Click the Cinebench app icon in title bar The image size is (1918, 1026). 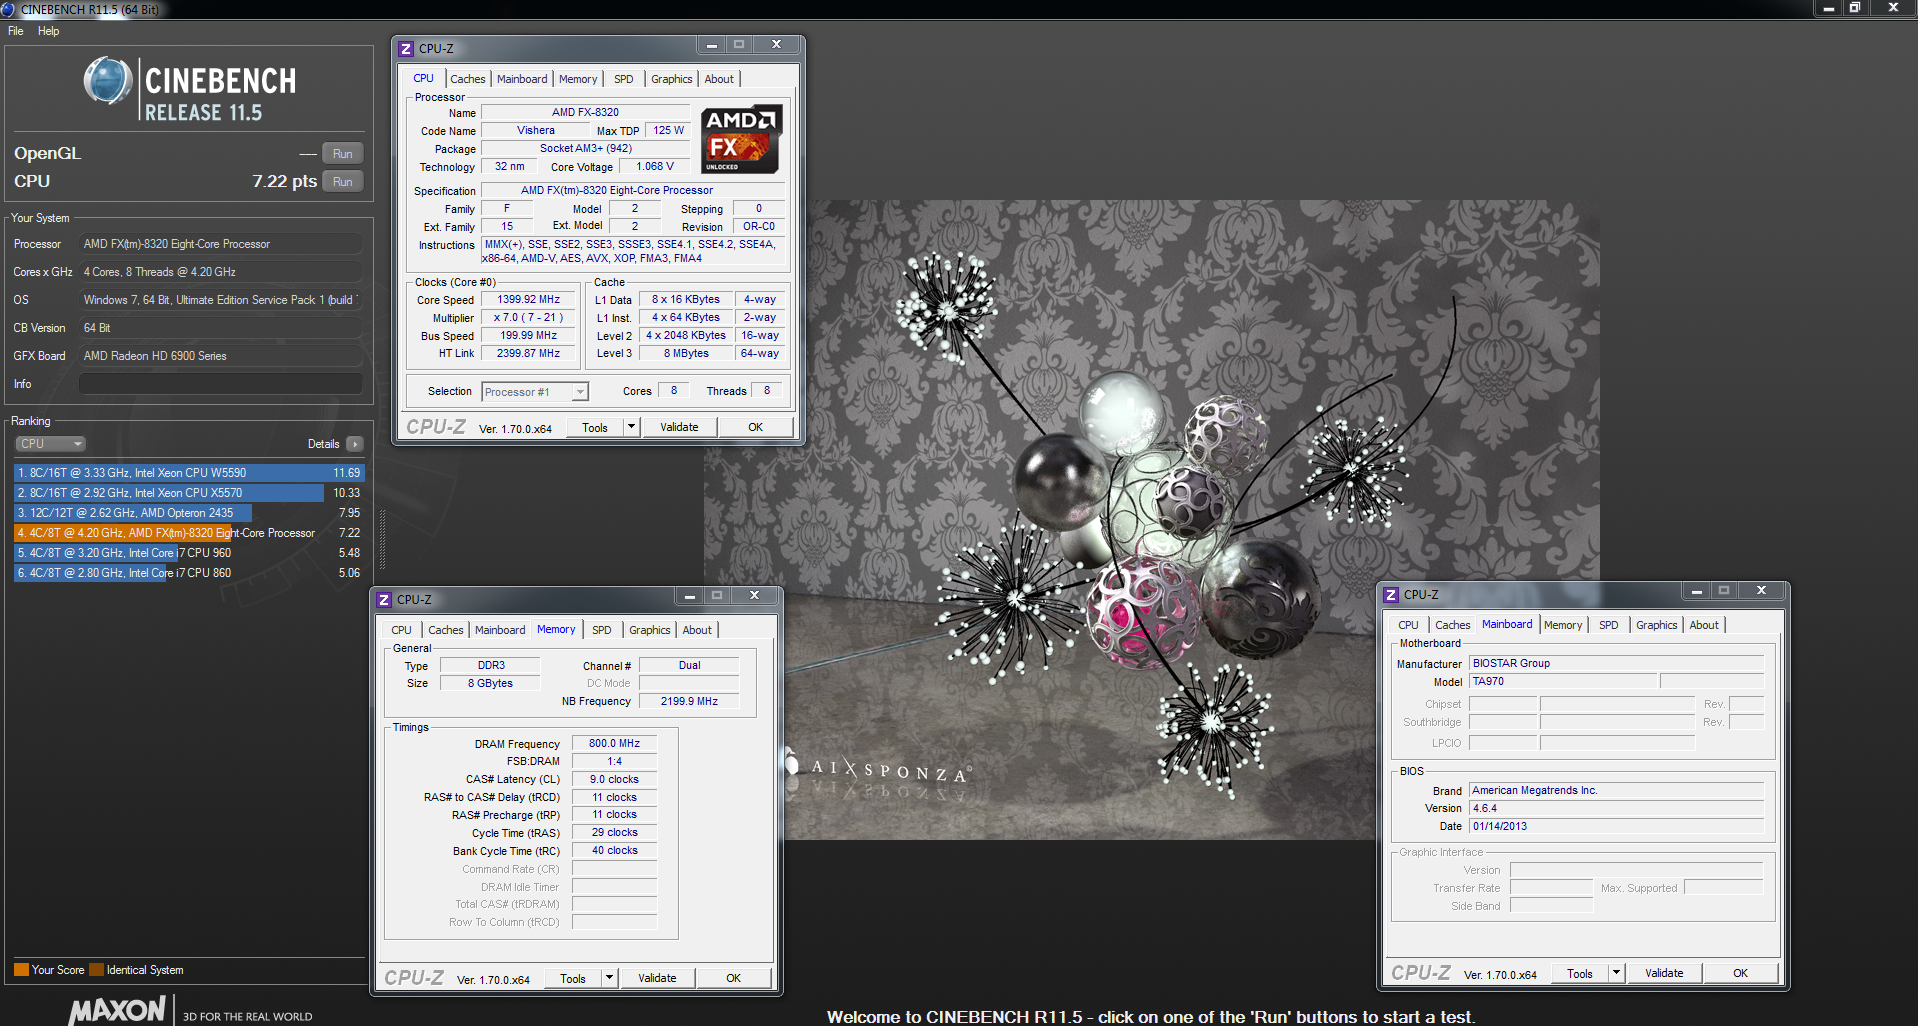8,8
